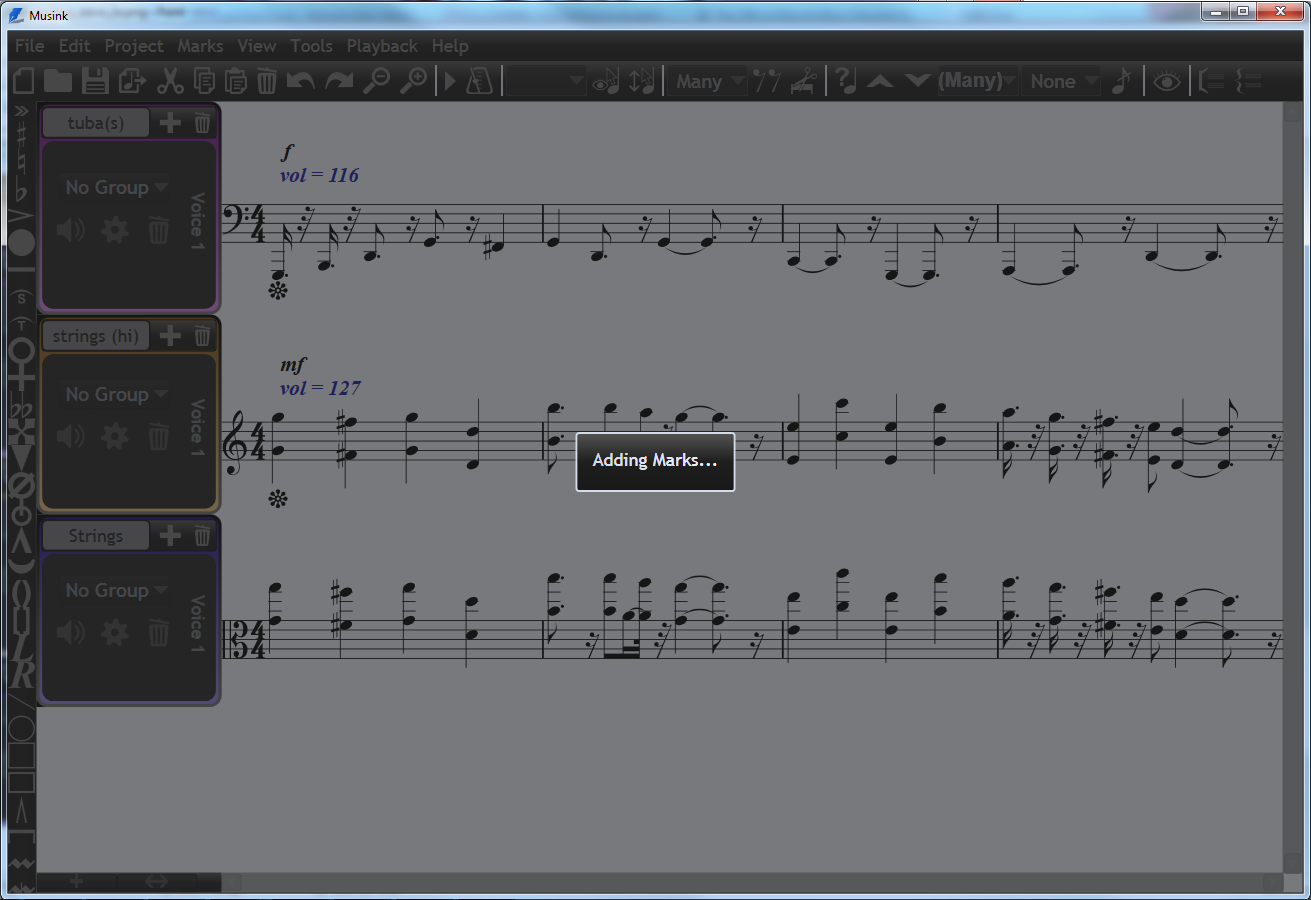Open the Many tuplet dropdown

pos(707,81)
